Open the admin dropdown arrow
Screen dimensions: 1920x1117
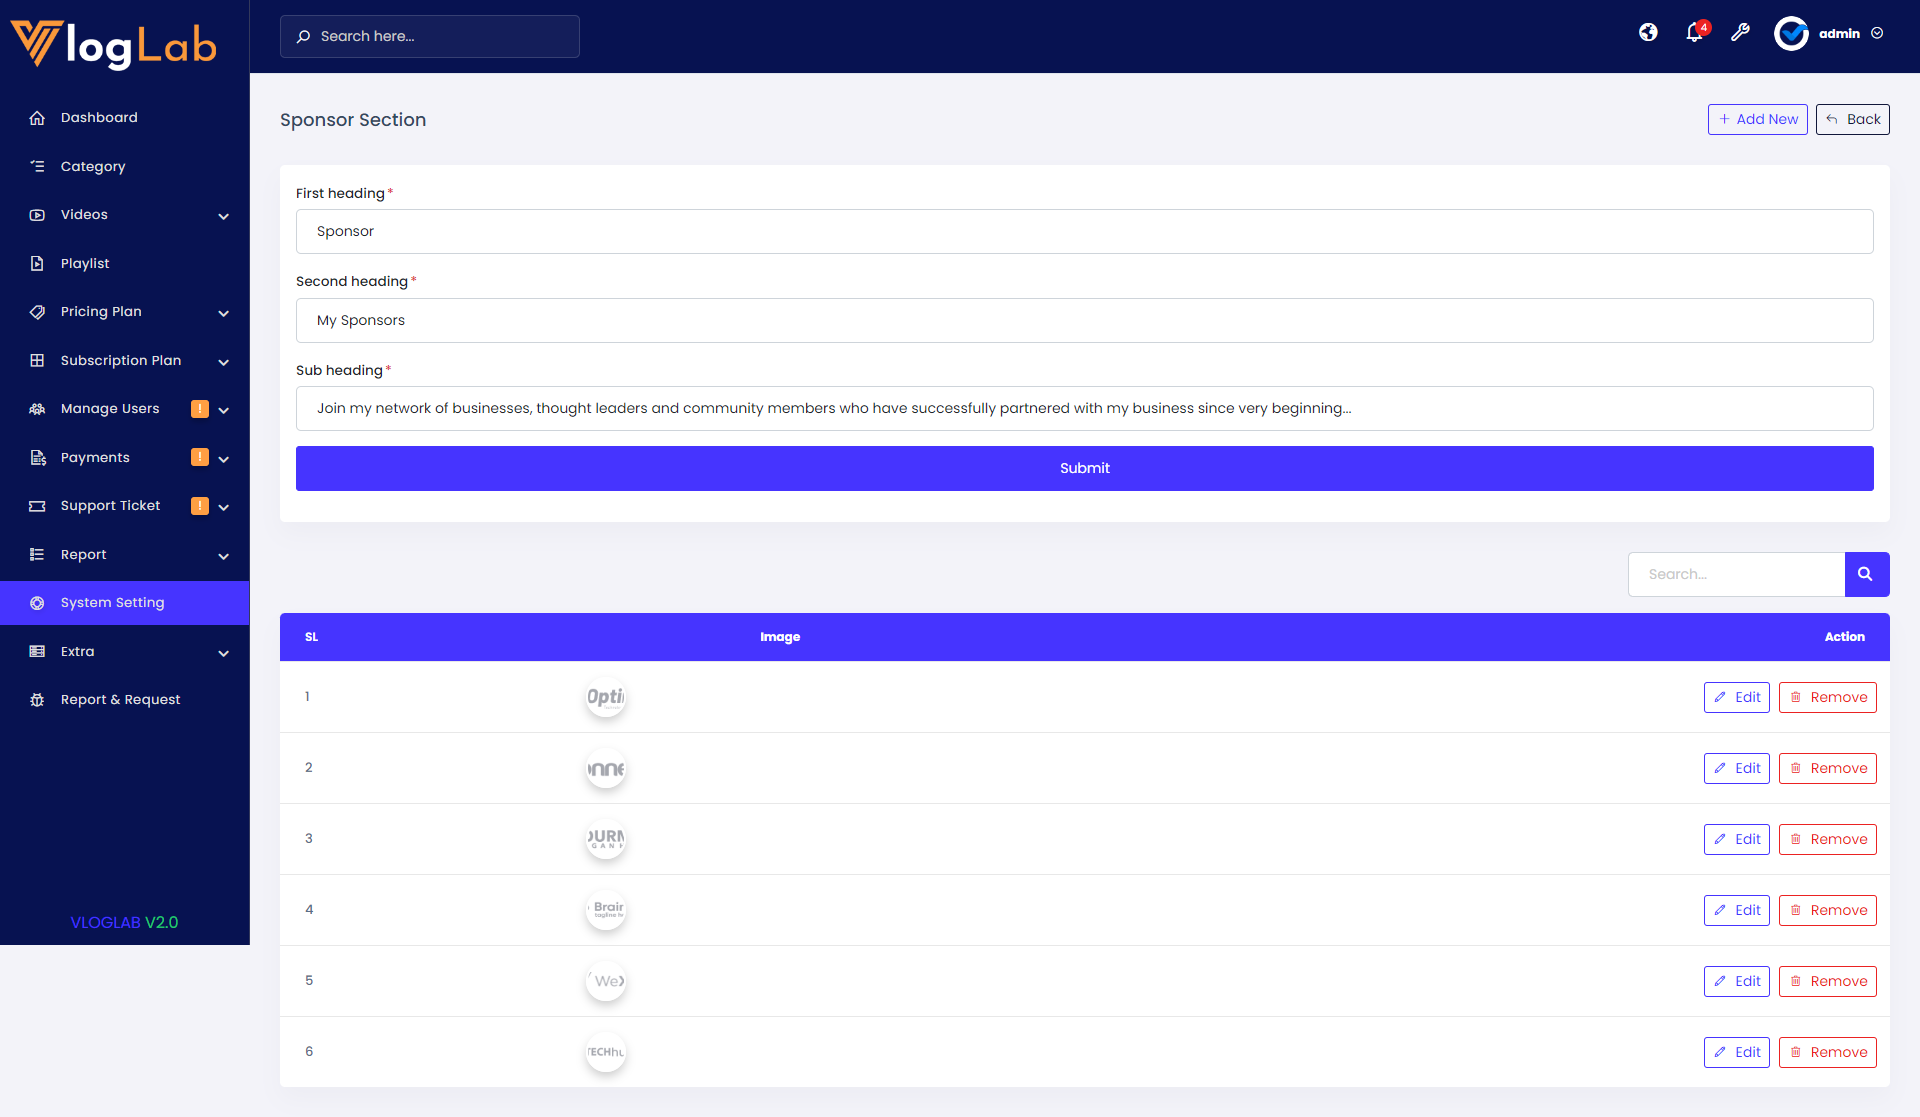(1877, 33)
